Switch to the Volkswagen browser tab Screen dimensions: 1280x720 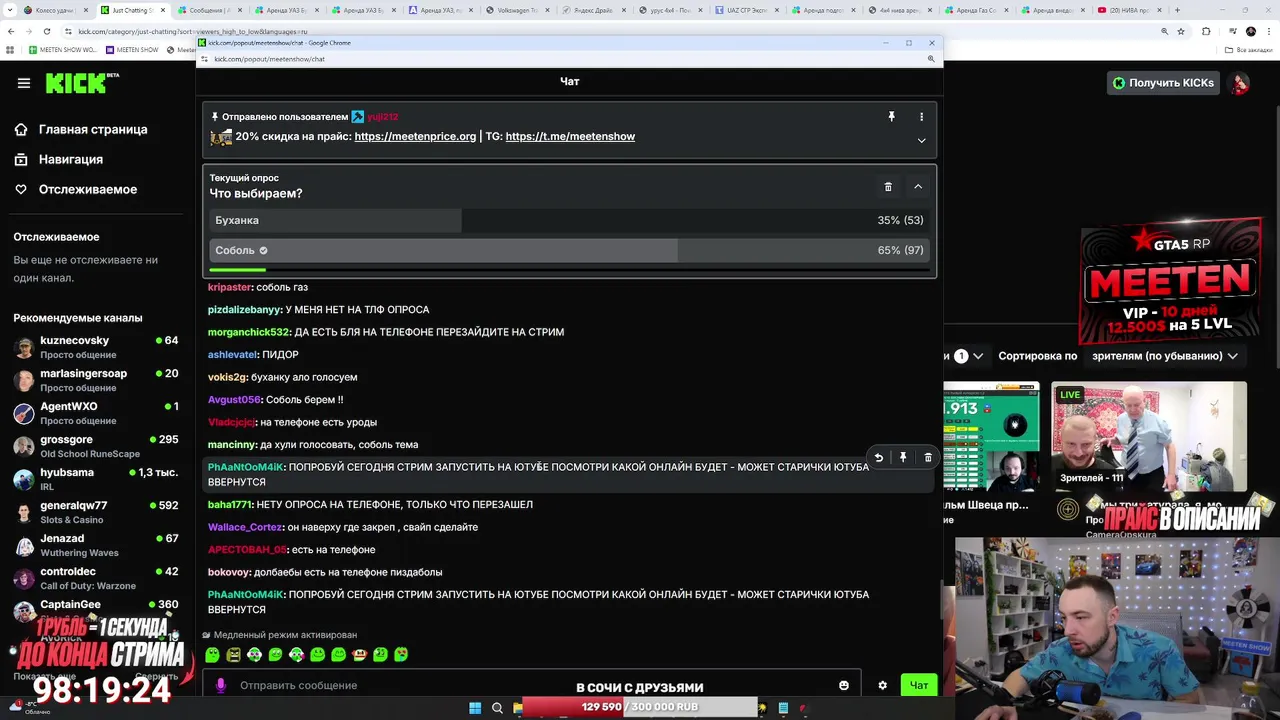(x=517, y=10)
